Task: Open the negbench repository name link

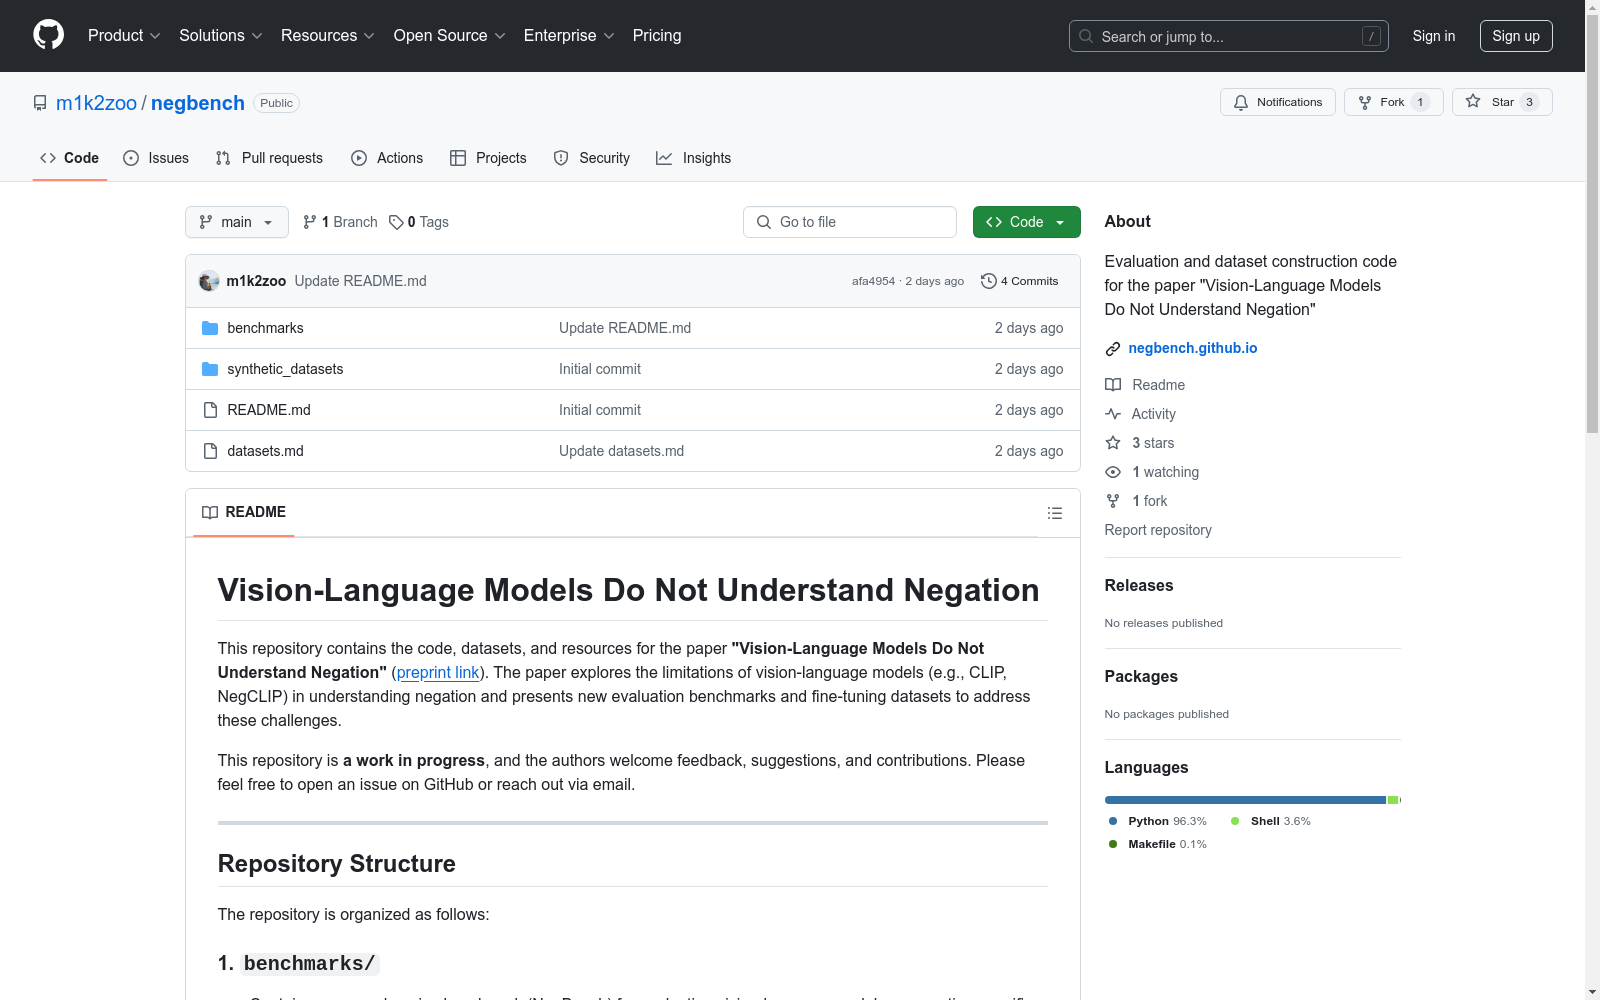Action: [x=198, y=103]
